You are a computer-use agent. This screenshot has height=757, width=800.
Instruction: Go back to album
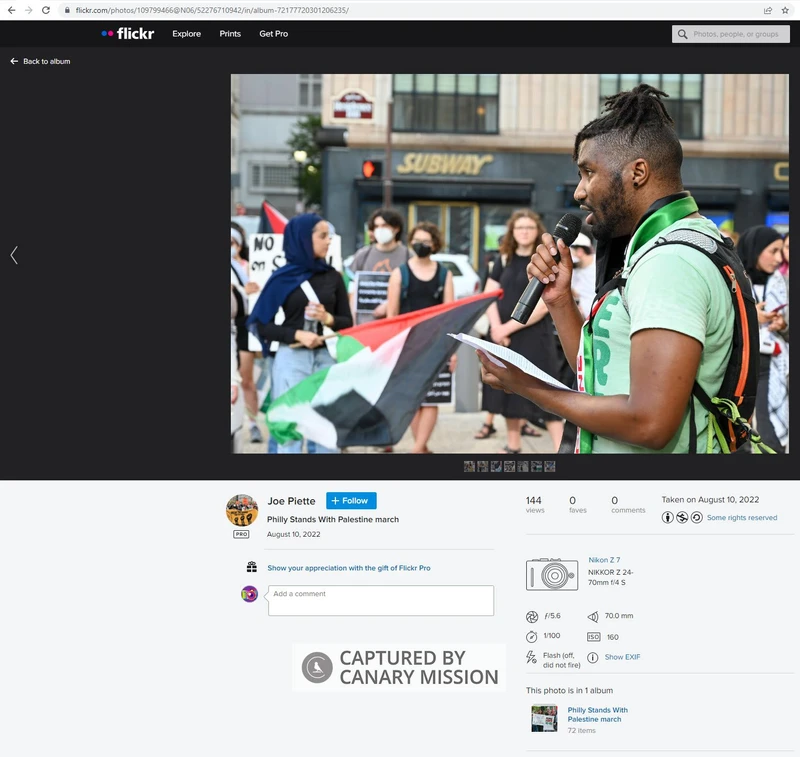(x=40, y=61)
